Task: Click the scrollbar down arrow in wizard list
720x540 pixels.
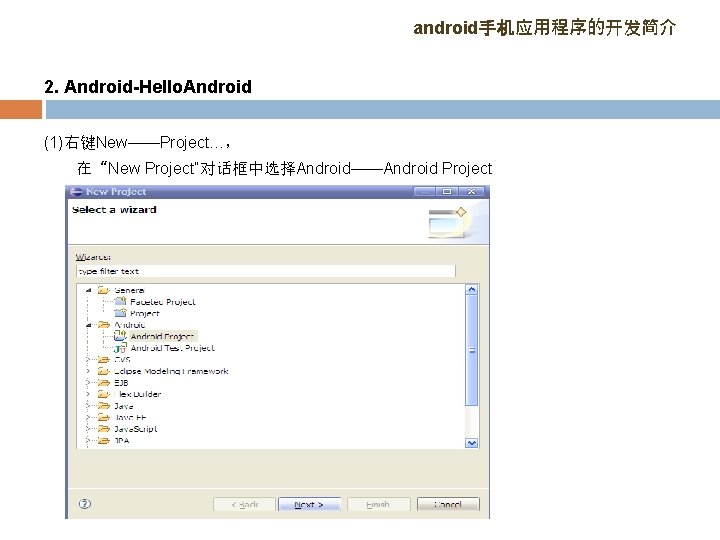Action: click(472, 443)
